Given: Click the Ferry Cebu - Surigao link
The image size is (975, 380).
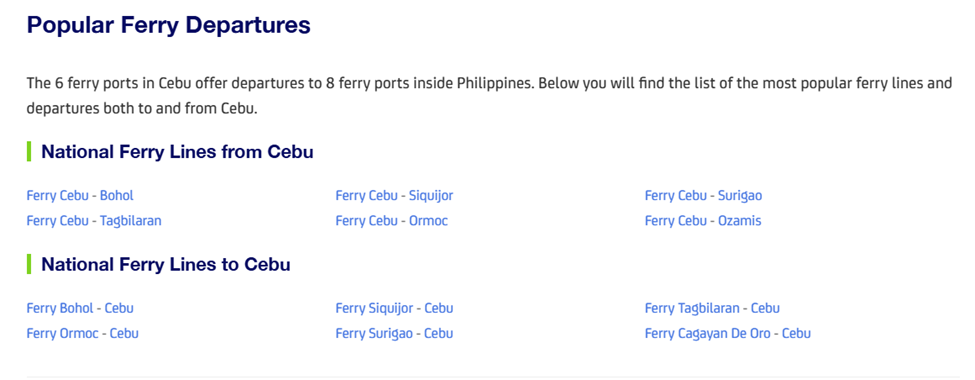Looking at the screenshot, I should coord(703,196).
